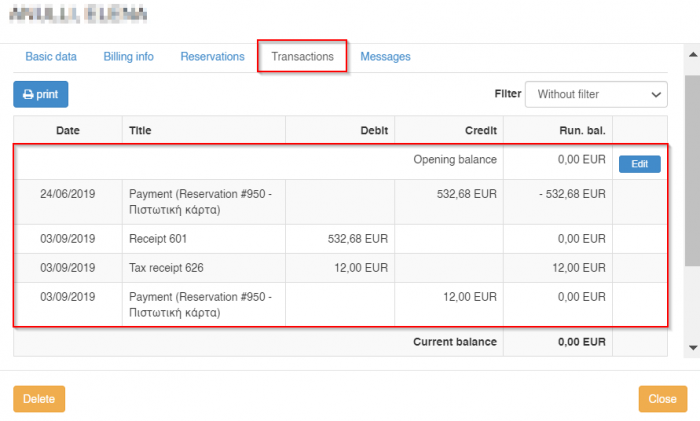Click the Credit column header
700x421 pixels.
click(480, 130)
